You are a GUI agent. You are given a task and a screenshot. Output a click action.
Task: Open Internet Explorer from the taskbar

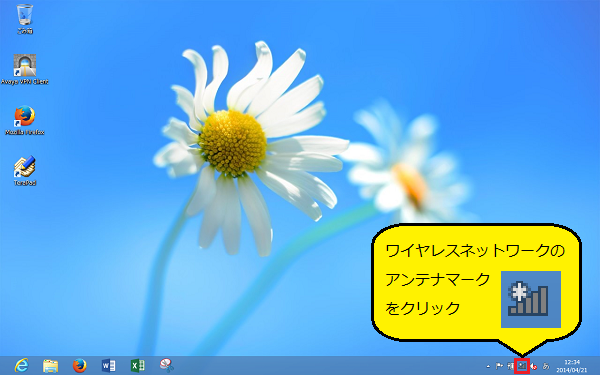pos(21,366)
